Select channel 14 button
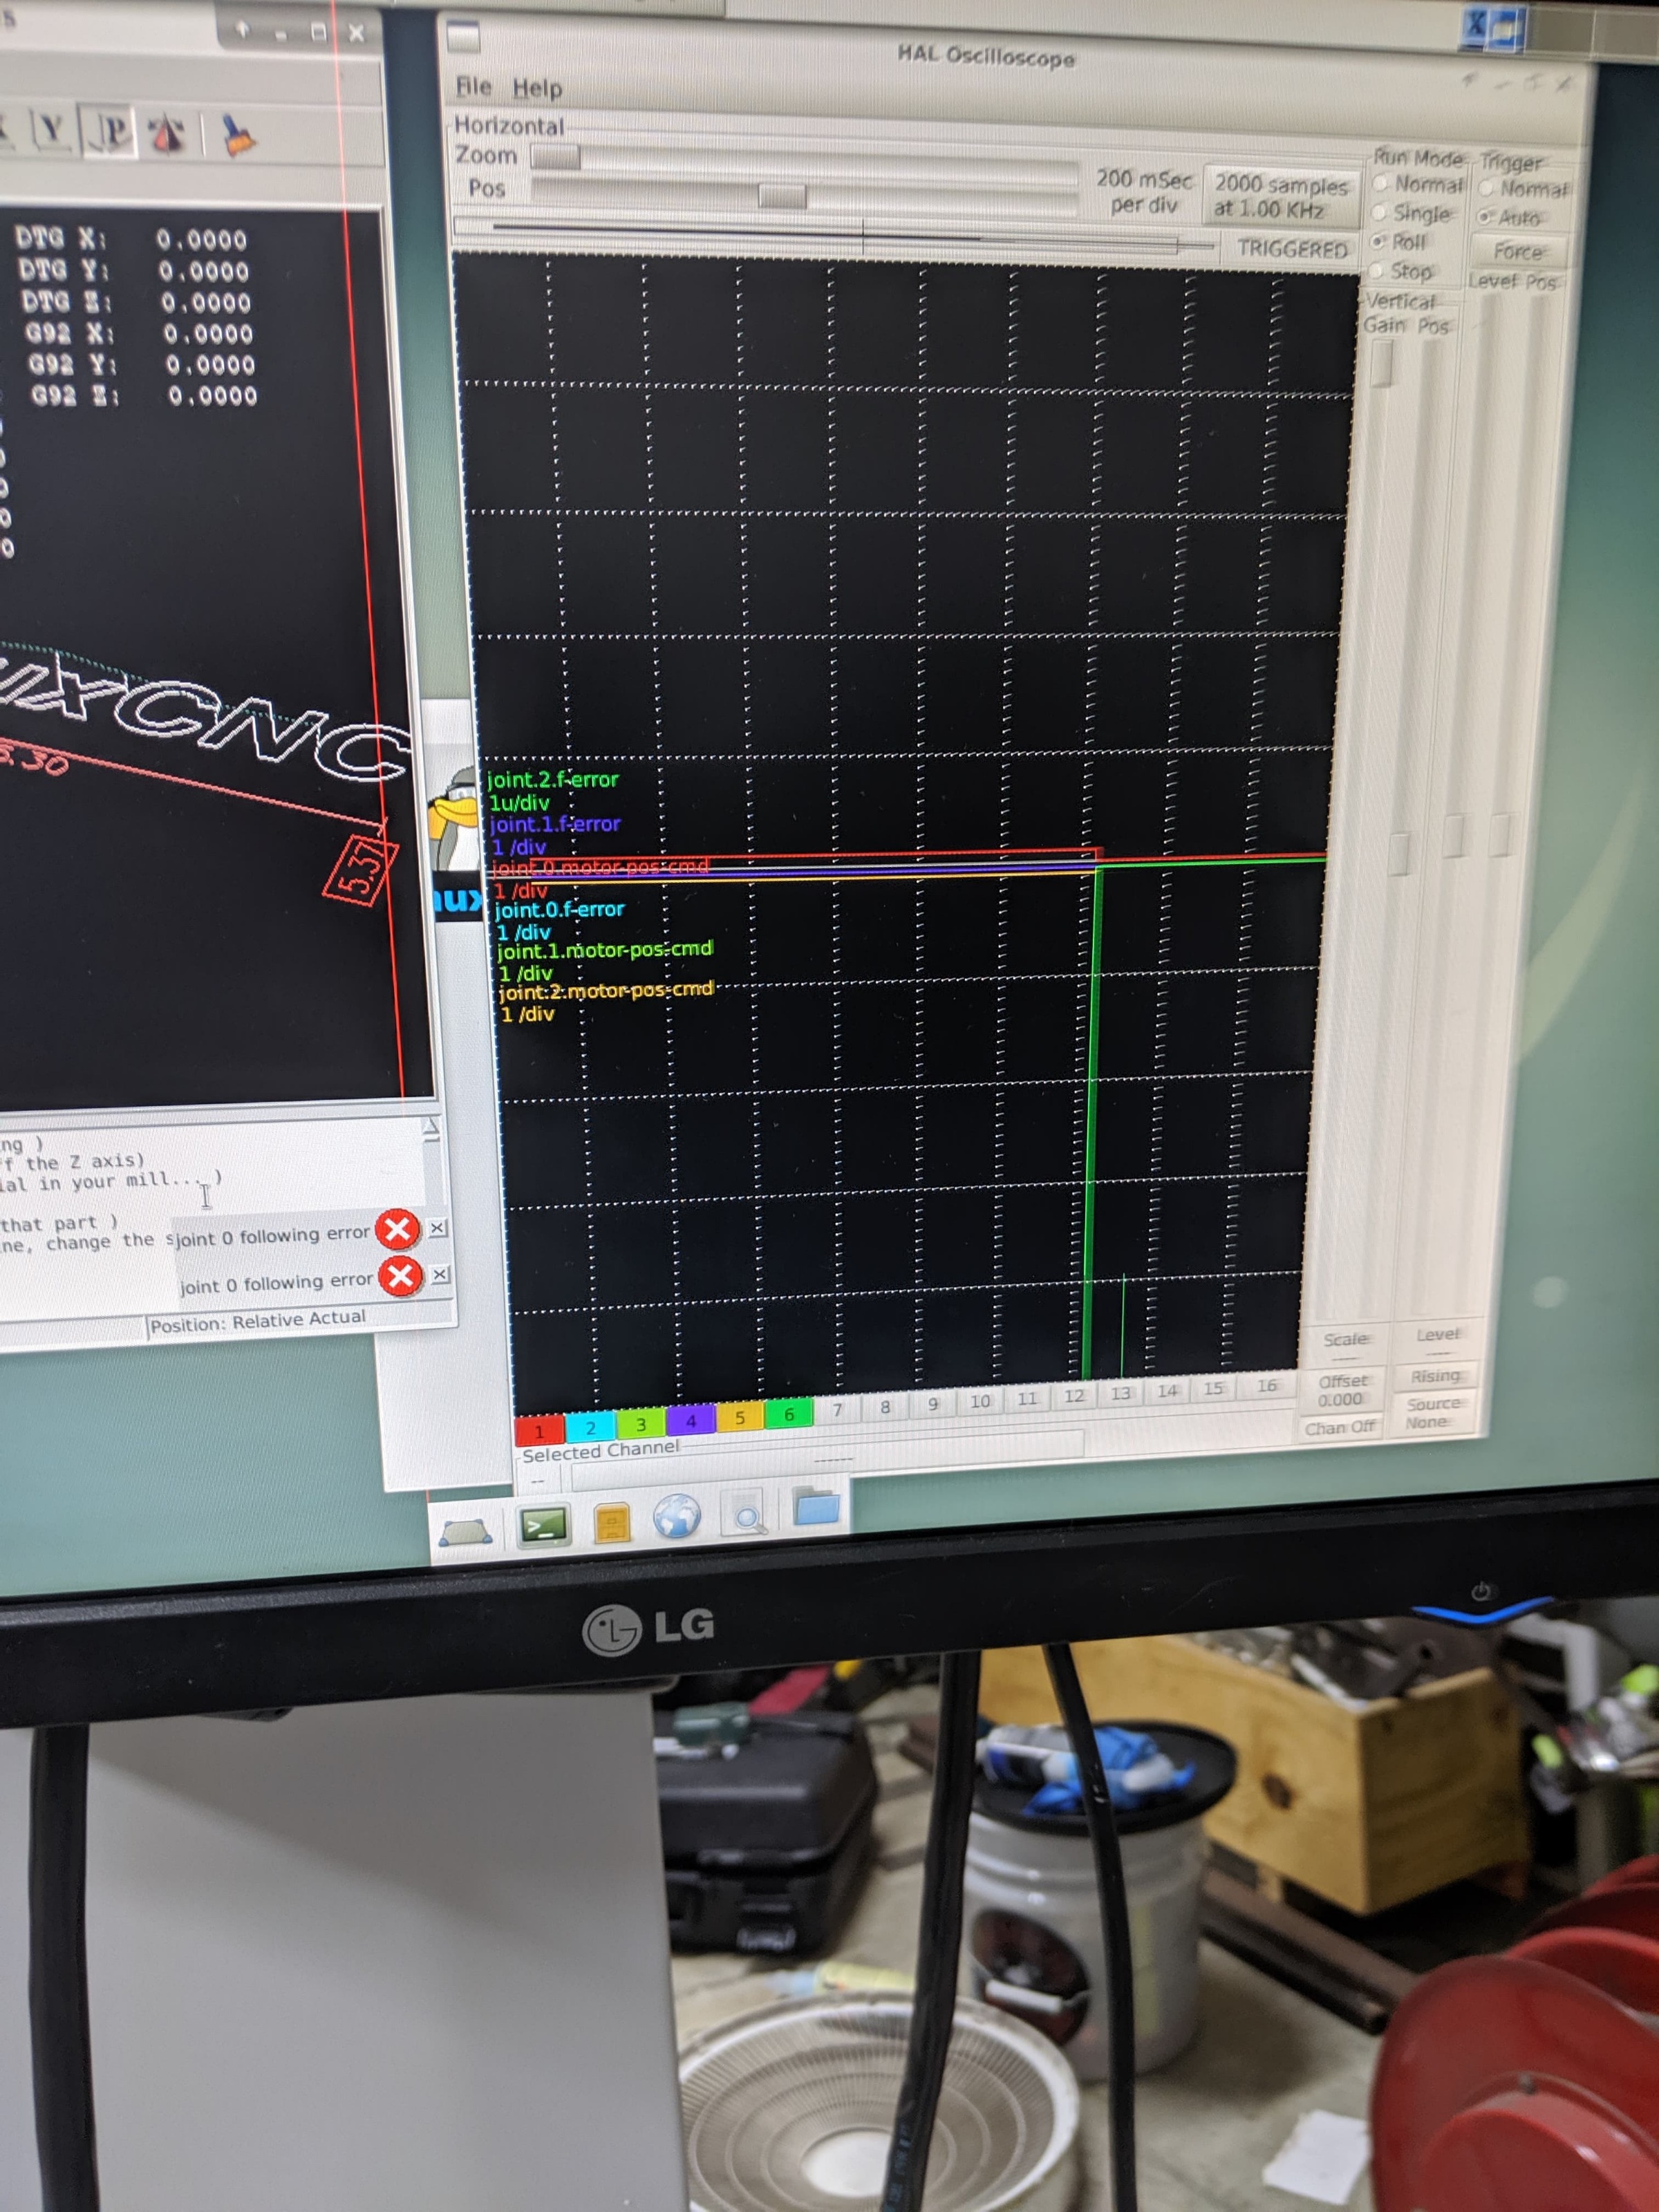The width and height of the screenshot is (1659, 2212). [x=1167, y=1390]
